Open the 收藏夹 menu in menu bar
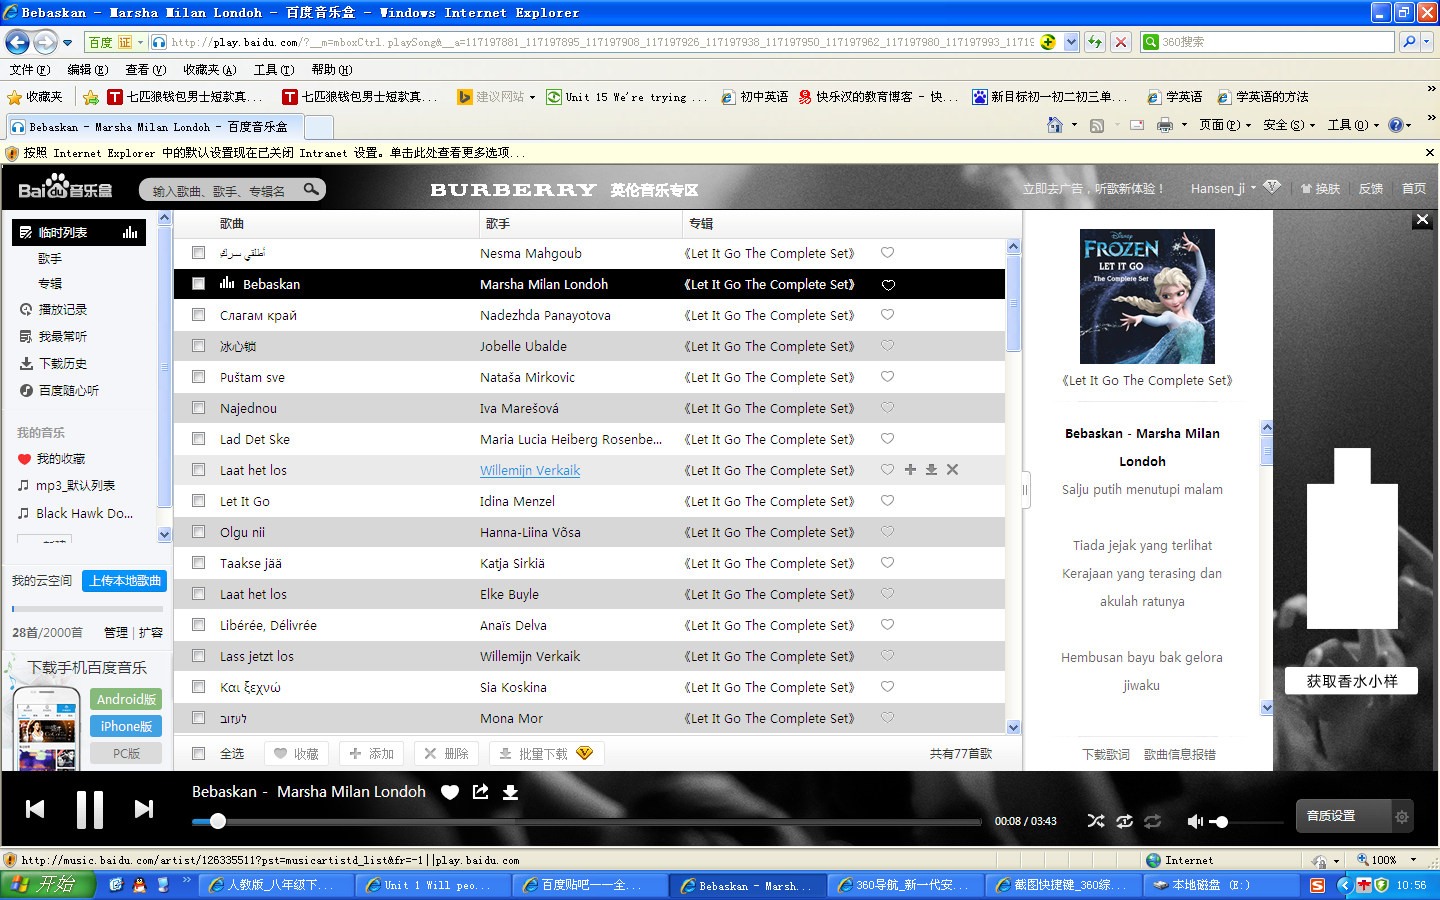Screen dimensions: 1440x900 click(x=209, y=70)
